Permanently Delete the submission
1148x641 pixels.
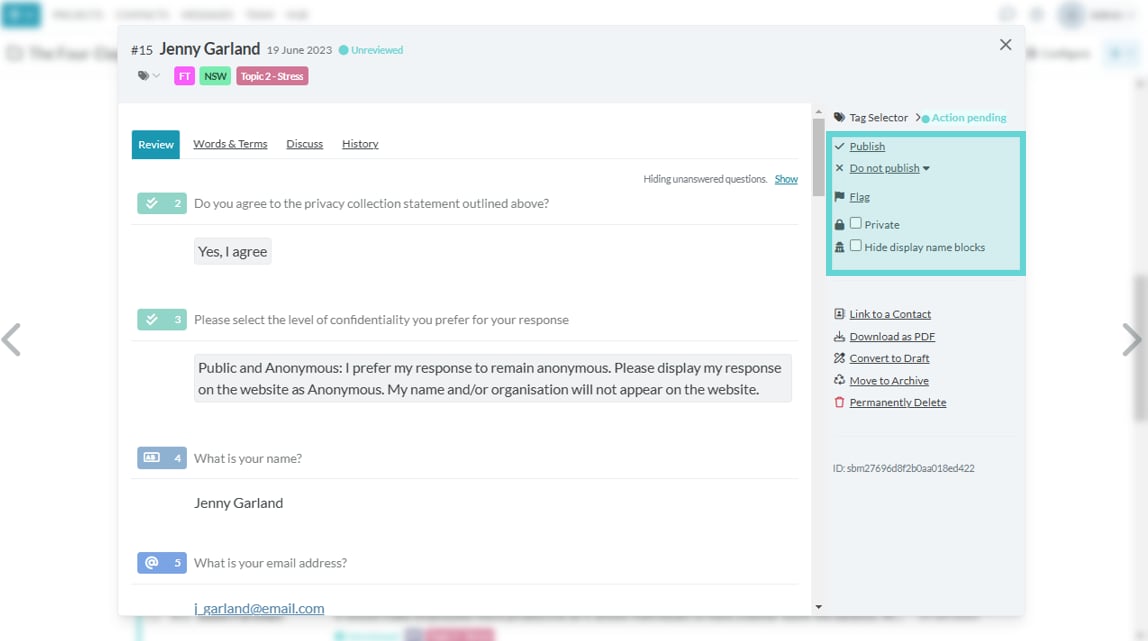(x=898, y=402)
